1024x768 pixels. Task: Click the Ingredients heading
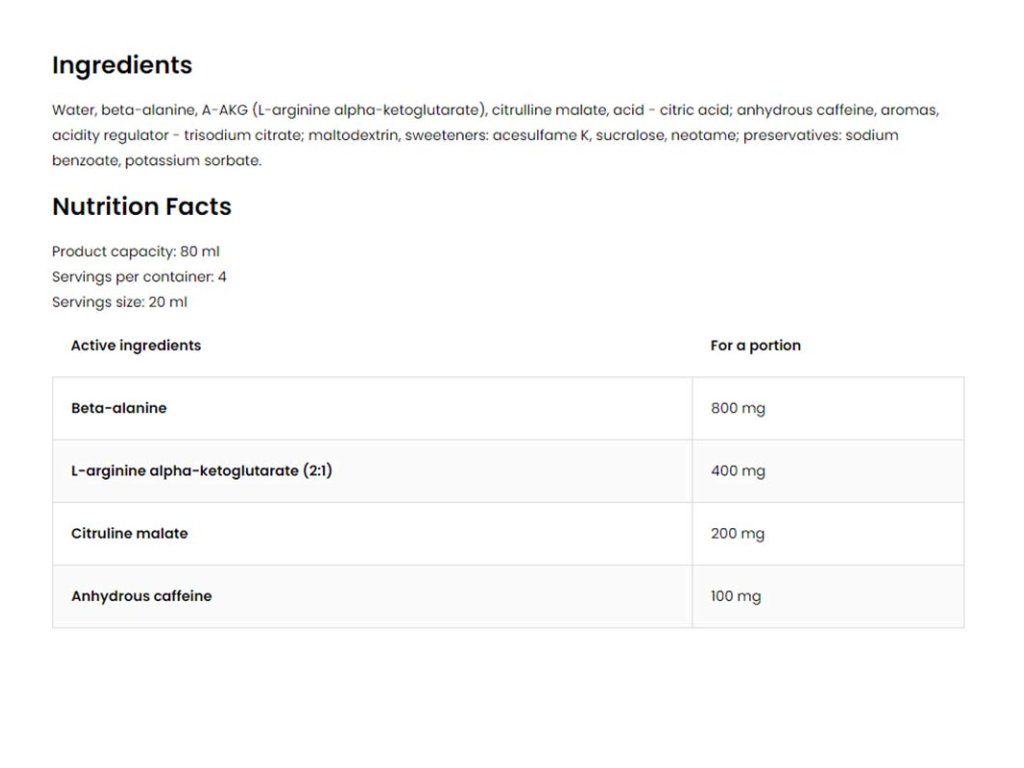point(122,65)
